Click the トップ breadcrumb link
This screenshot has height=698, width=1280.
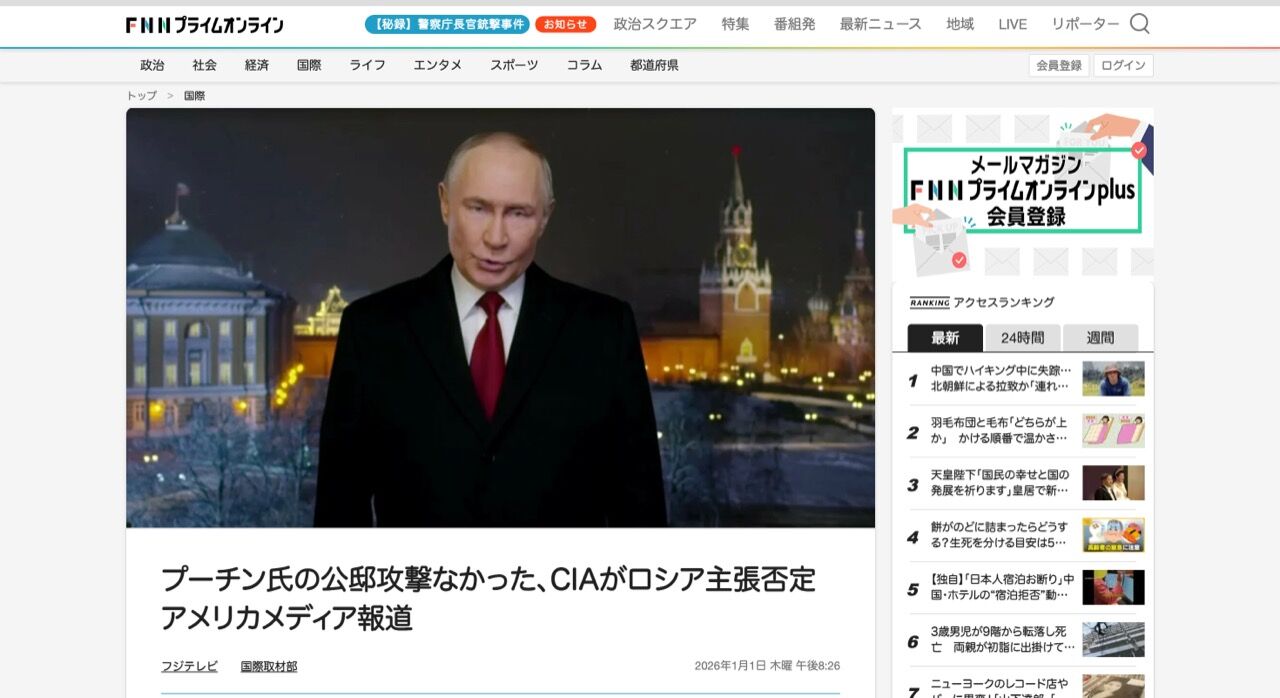tap(141, 96)
